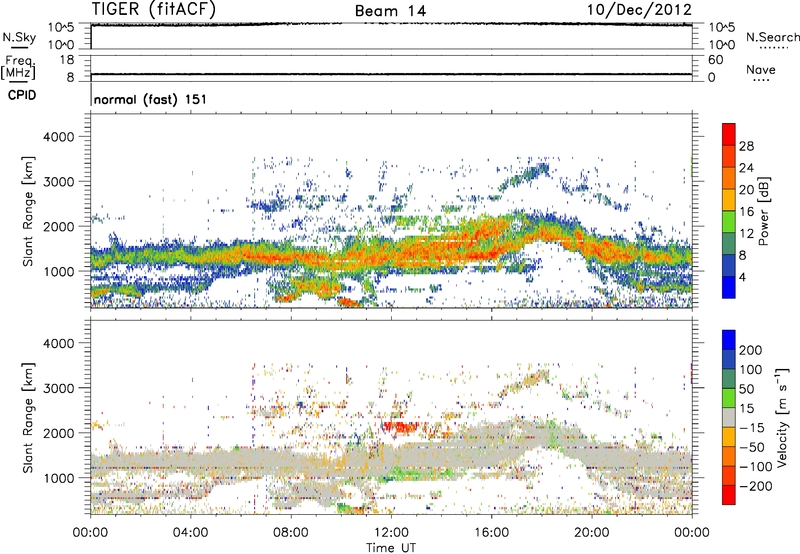Click the 28 label on Power colorbar
Screen dimensions: 800x554
(746, 146)
